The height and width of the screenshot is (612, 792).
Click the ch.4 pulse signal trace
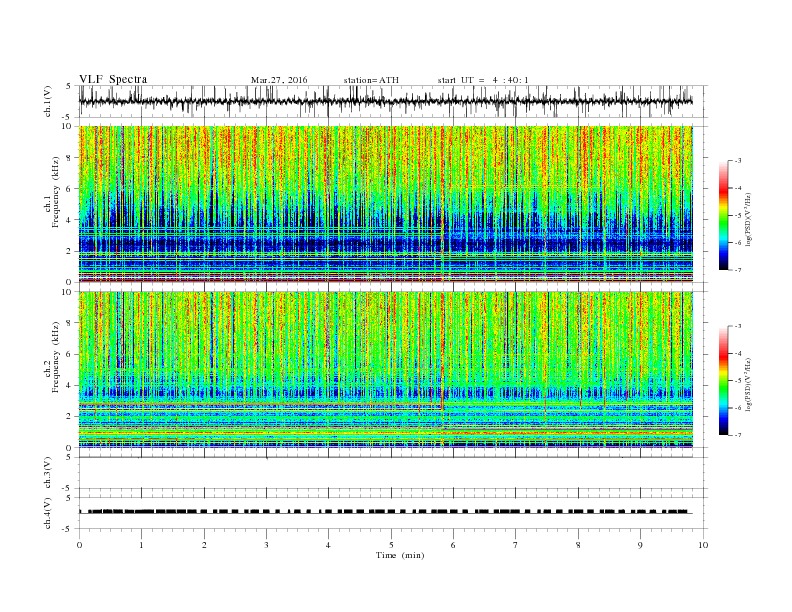coord(386,512)
